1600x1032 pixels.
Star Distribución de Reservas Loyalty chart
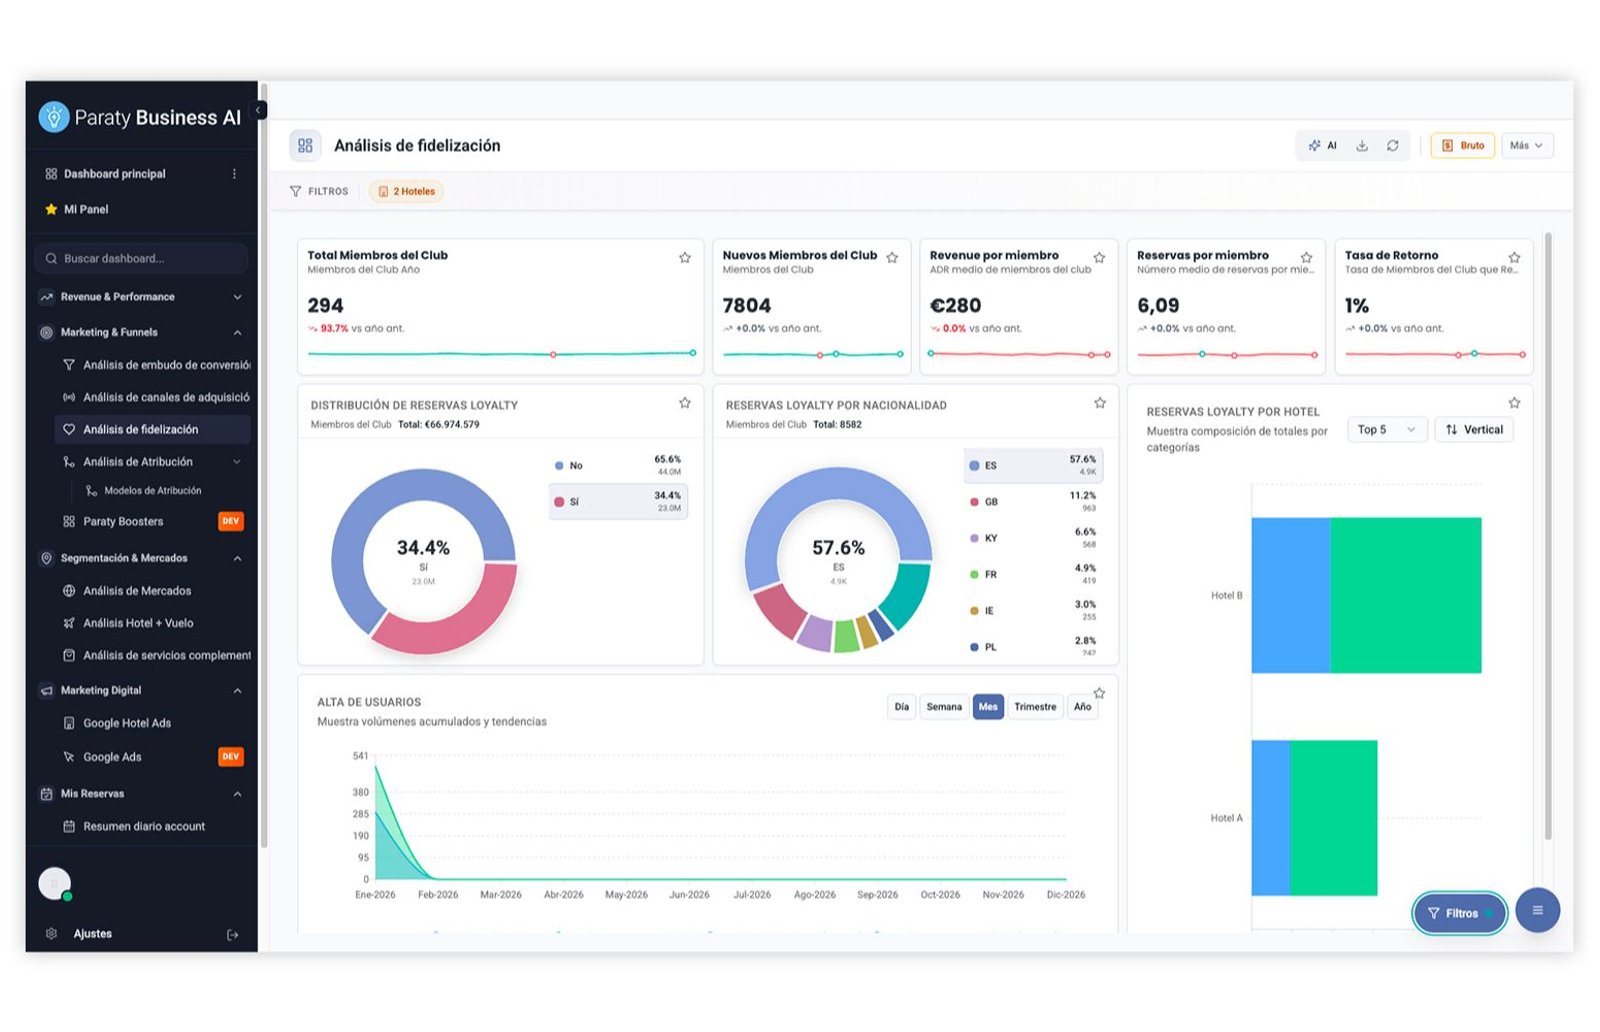[685, 403]
